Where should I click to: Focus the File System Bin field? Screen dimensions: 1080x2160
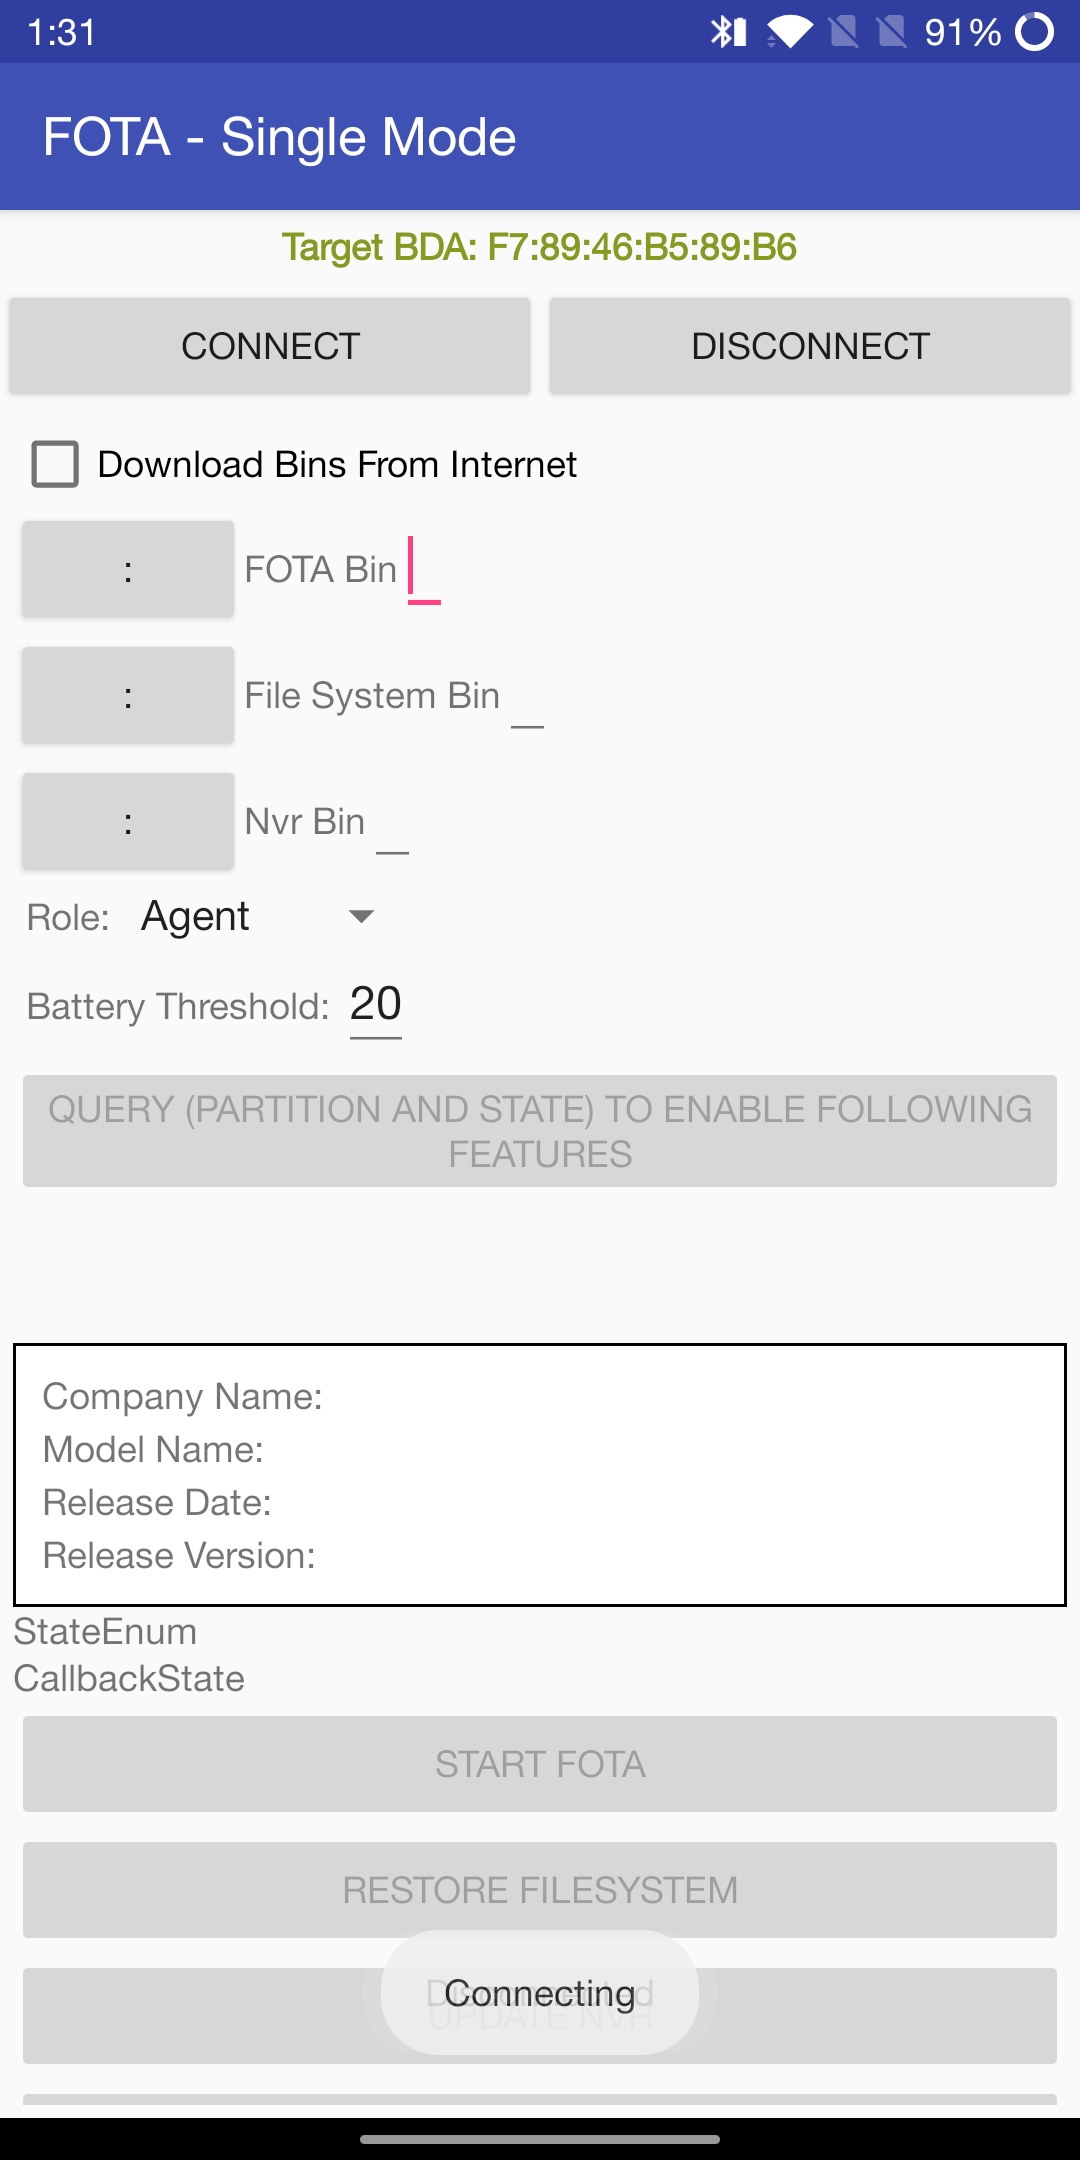click(x=527, y=699)
